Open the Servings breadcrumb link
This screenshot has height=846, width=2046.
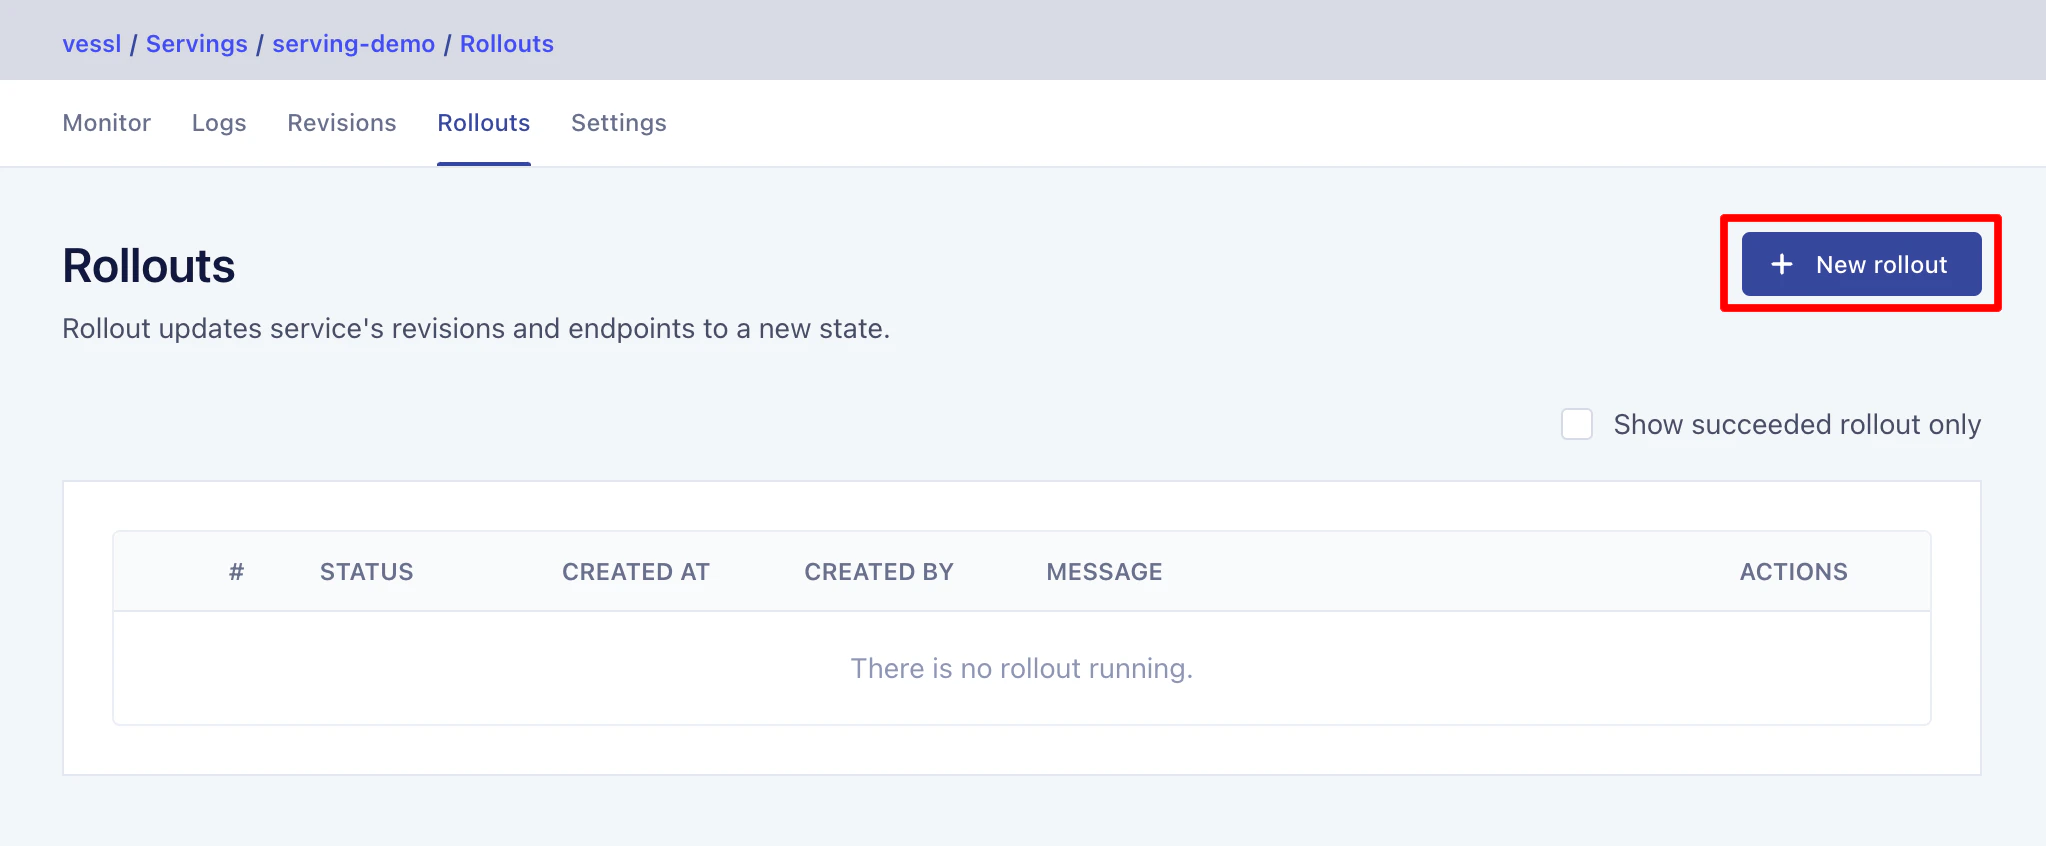pos(196,44)
